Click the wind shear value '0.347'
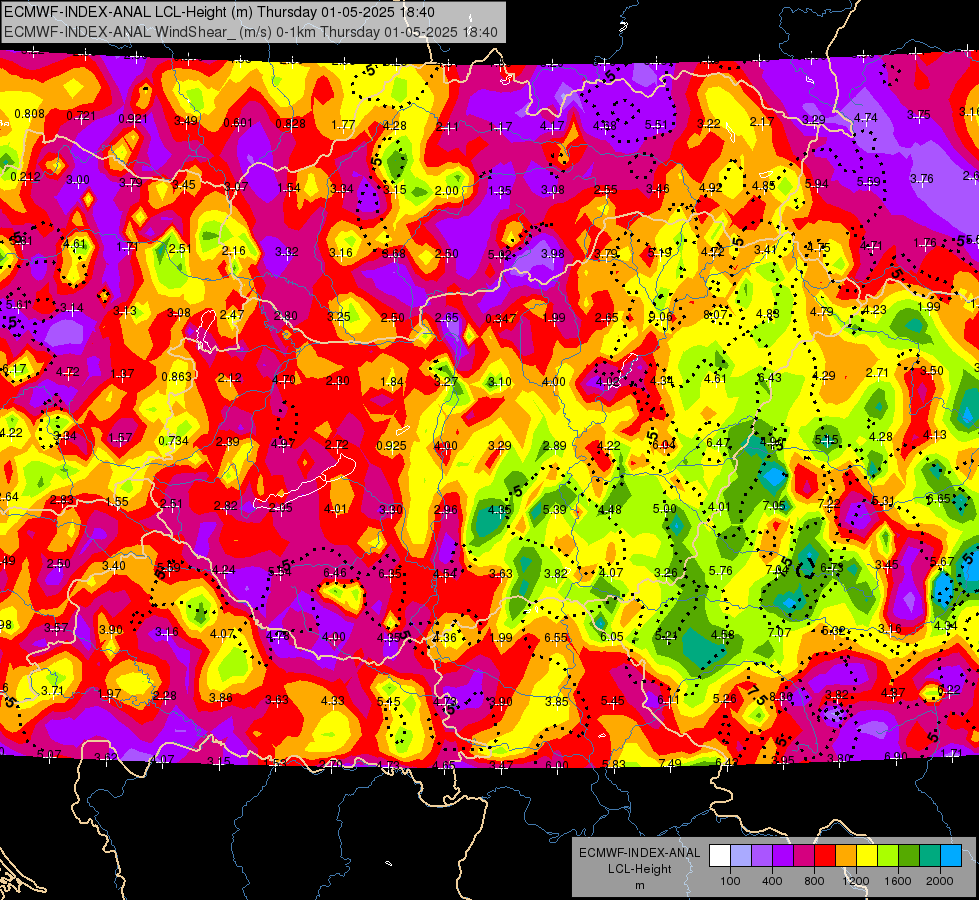 pyautogui.click(x=501, y=319)
